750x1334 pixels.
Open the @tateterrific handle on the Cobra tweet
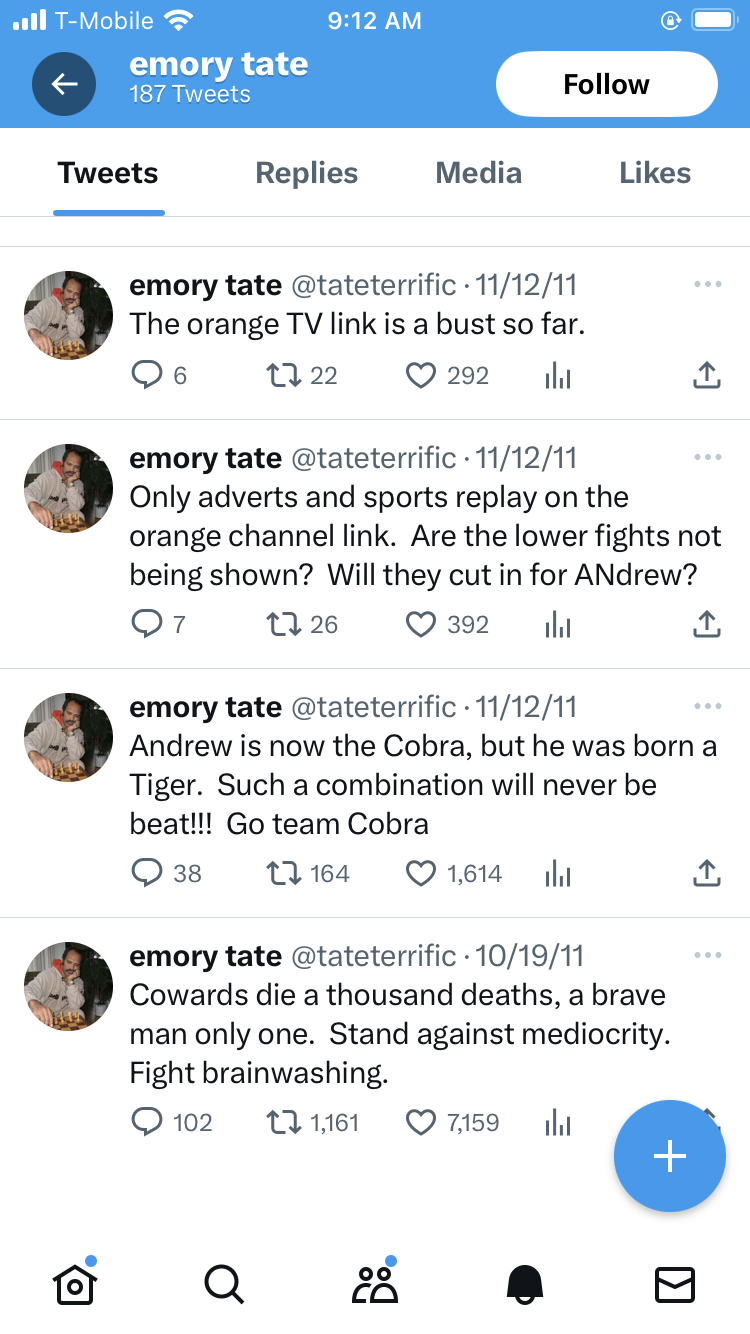(373, 707)
